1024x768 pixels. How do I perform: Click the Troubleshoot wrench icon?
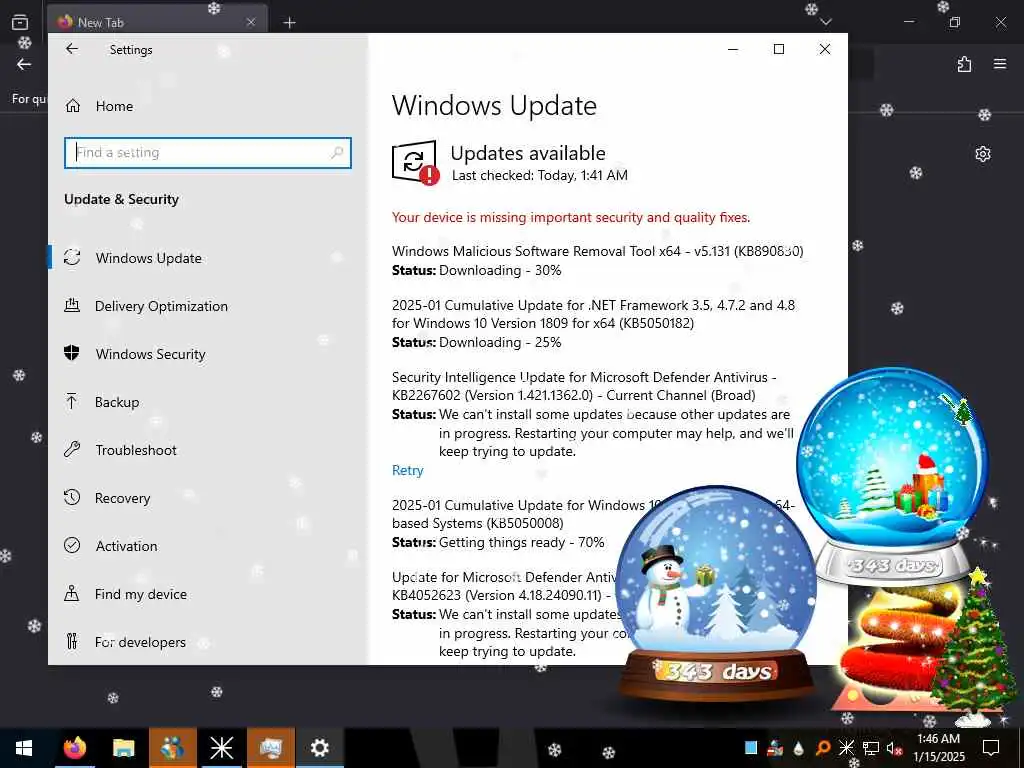[72, 449]
